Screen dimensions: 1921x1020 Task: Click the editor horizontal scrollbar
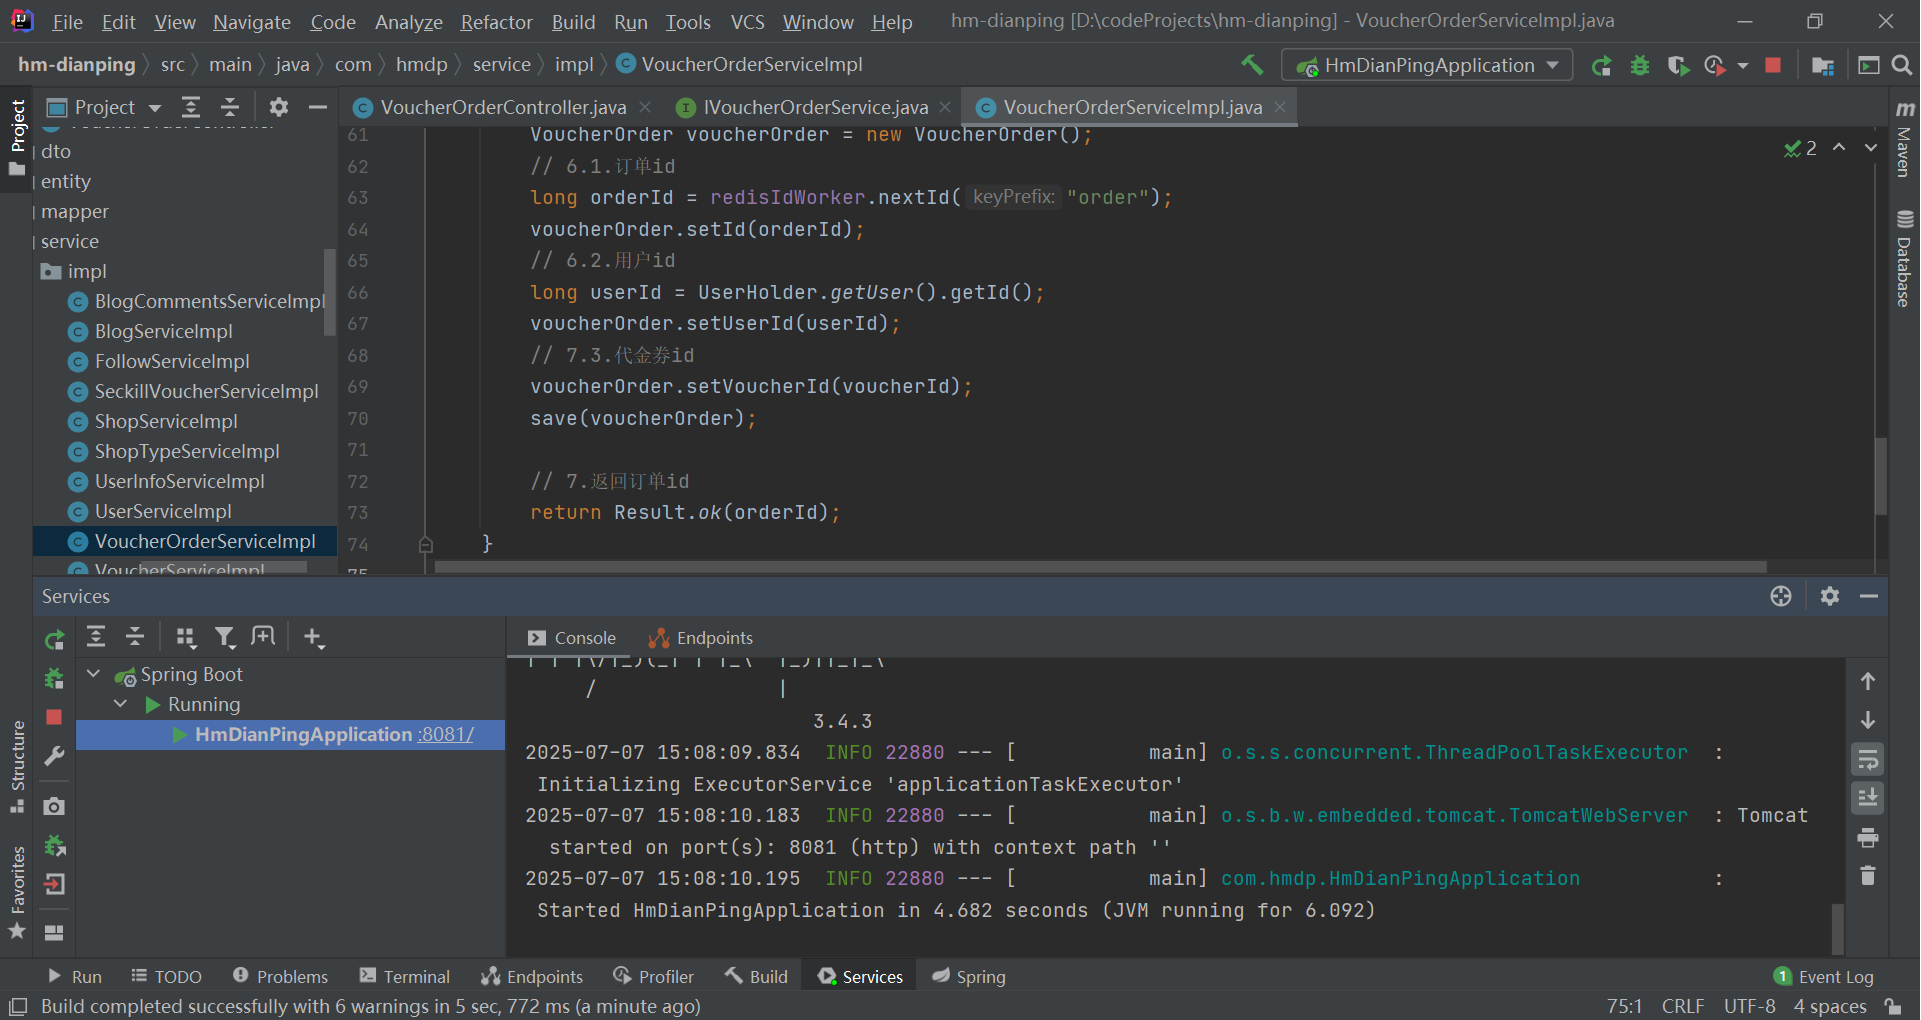1100,566
